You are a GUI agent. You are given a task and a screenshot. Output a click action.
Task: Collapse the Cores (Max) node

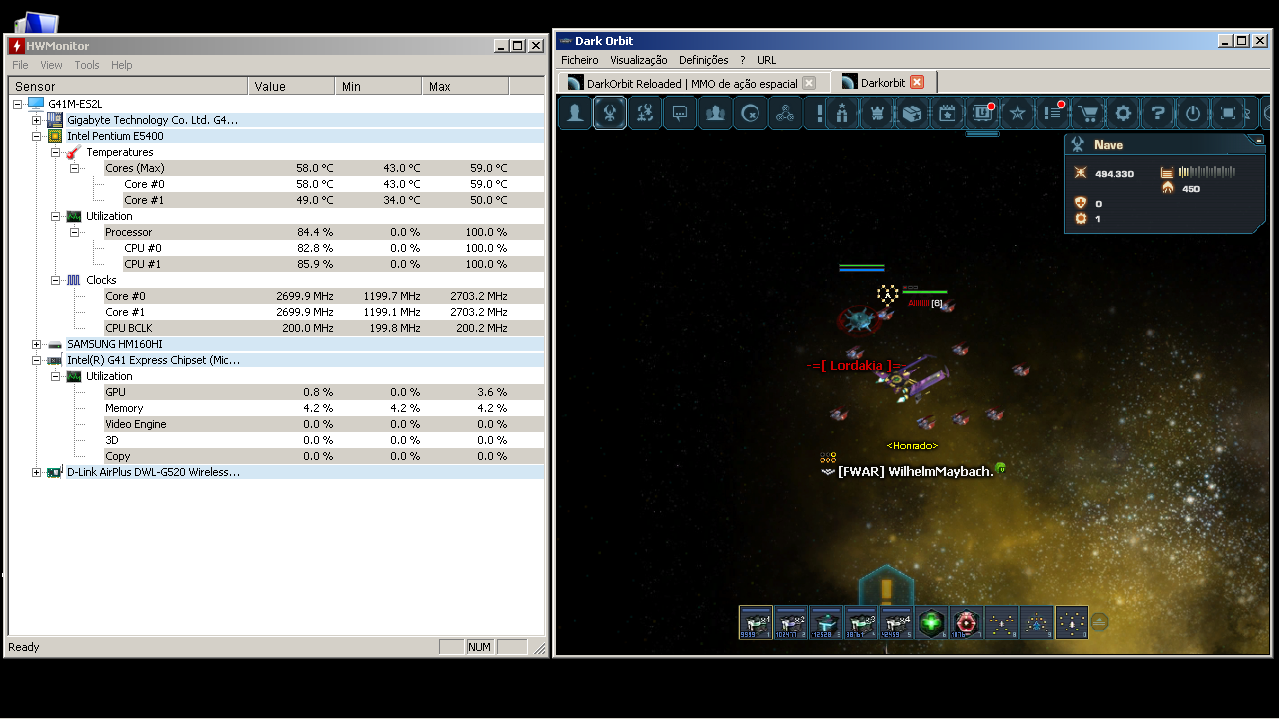pyautogui.click(x=75, y=168)
